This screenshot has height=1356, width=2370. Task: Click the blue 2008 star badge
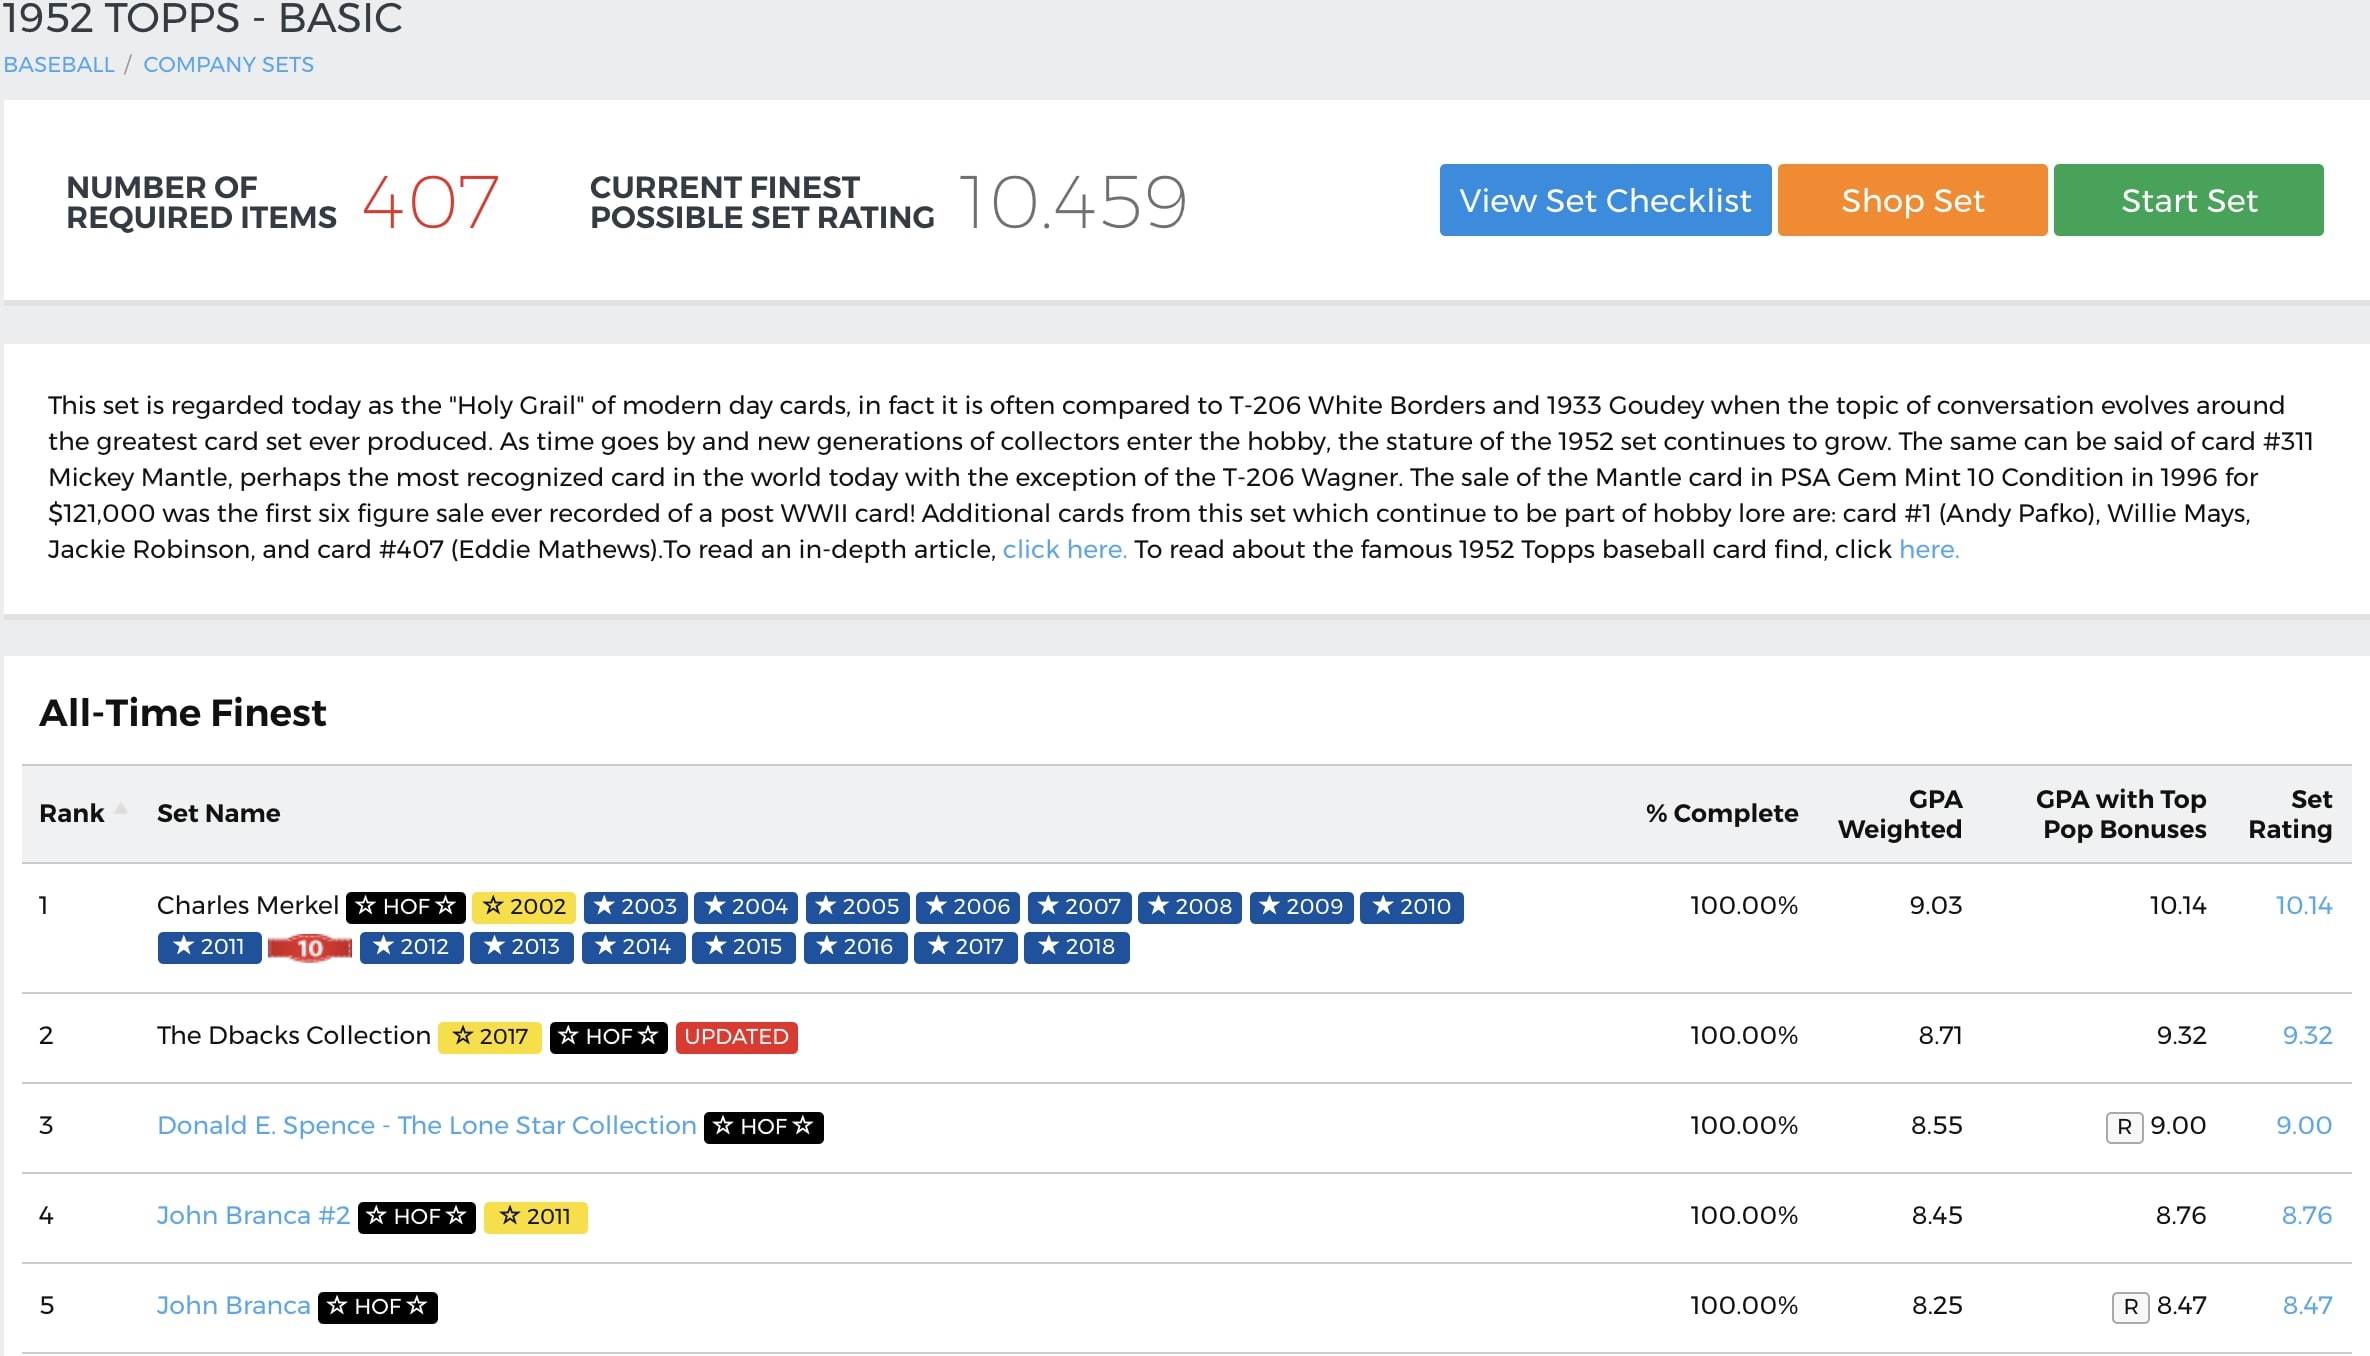tap(1190, 906)
